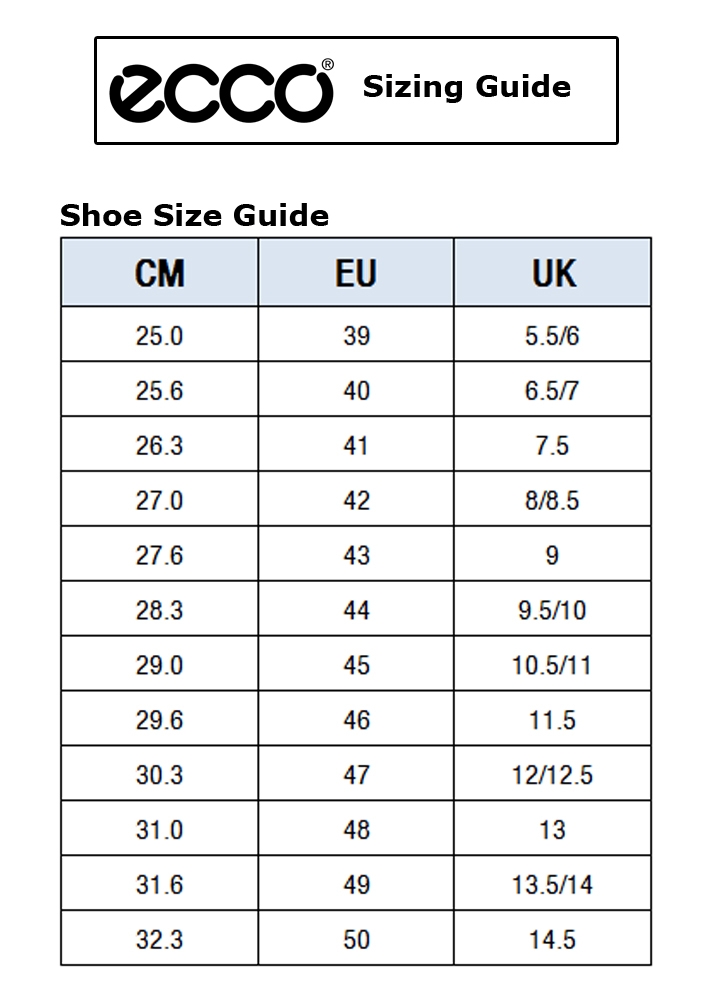708x1000 pixels.
Task: Click the 26.3 CM cell
Action: point(160,445)
